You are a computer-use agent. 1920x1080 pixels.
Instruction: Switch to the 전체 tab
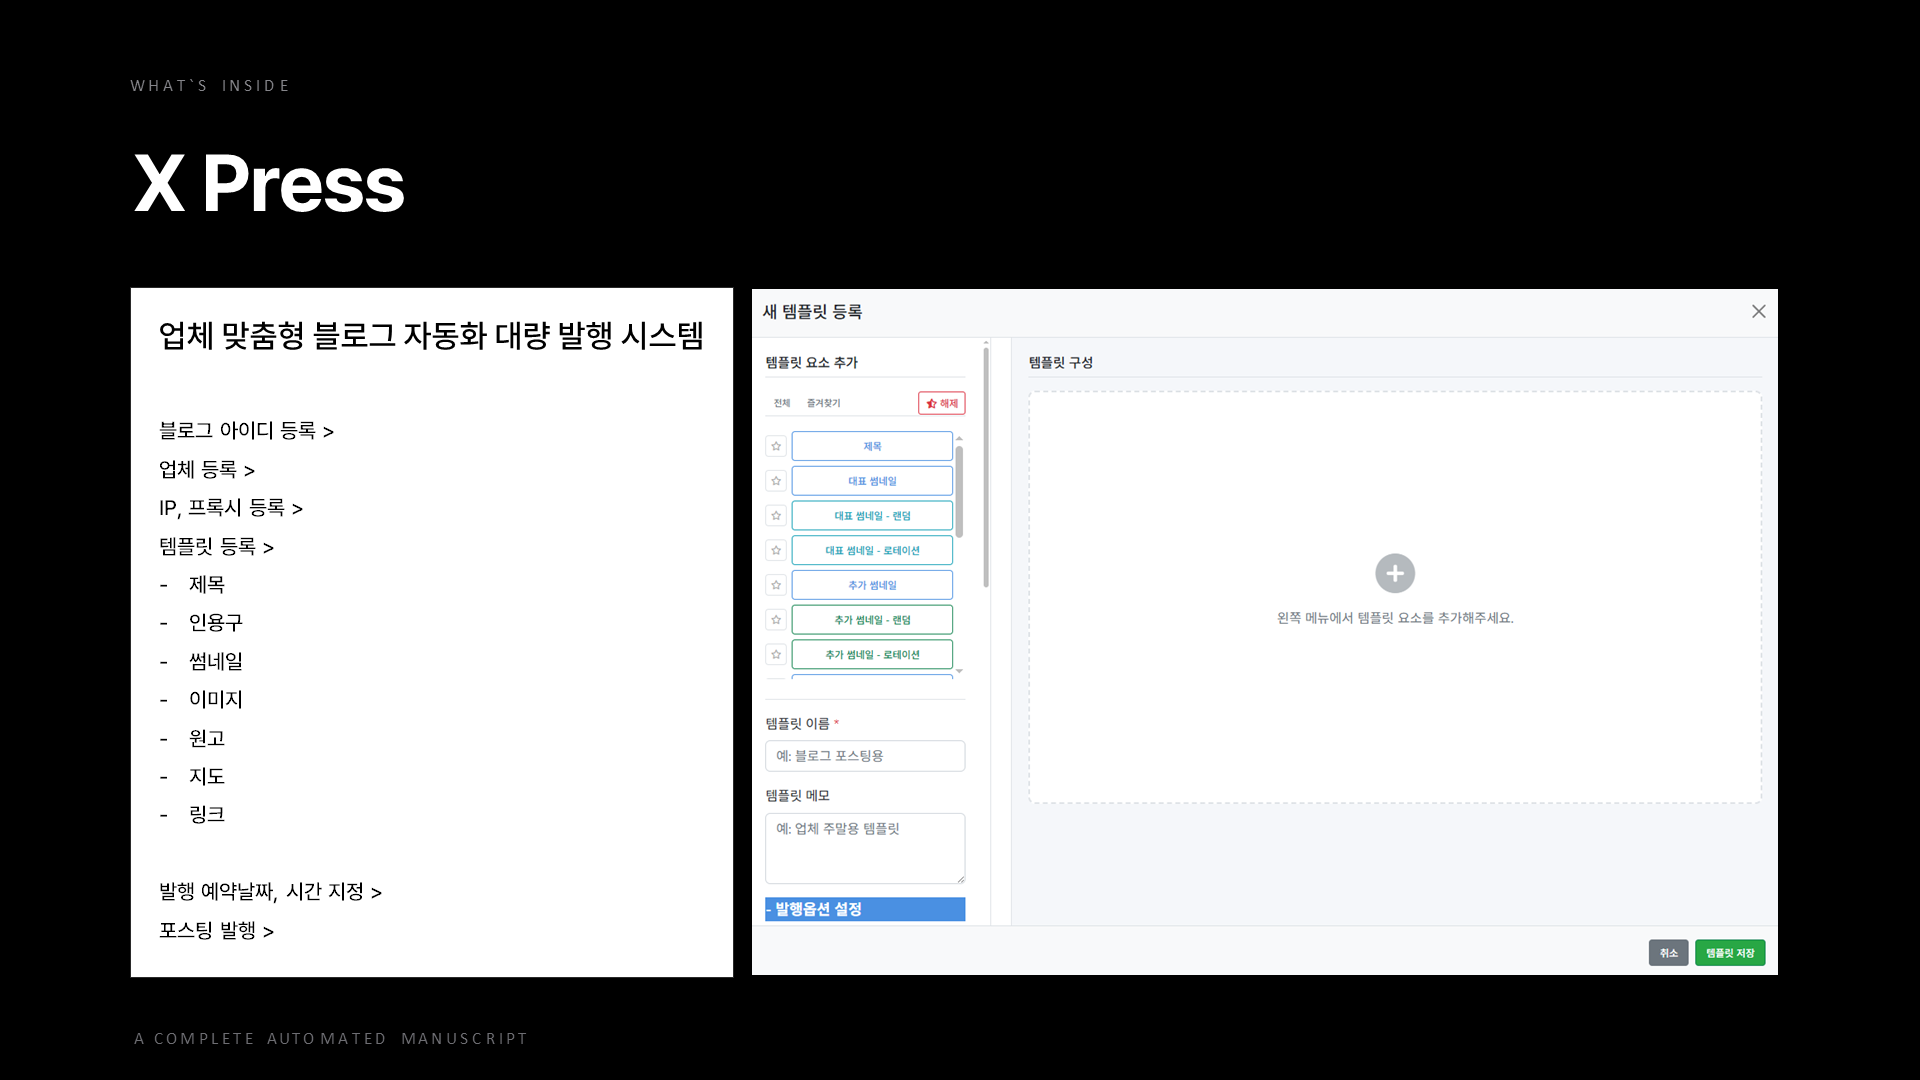[782, 403]
